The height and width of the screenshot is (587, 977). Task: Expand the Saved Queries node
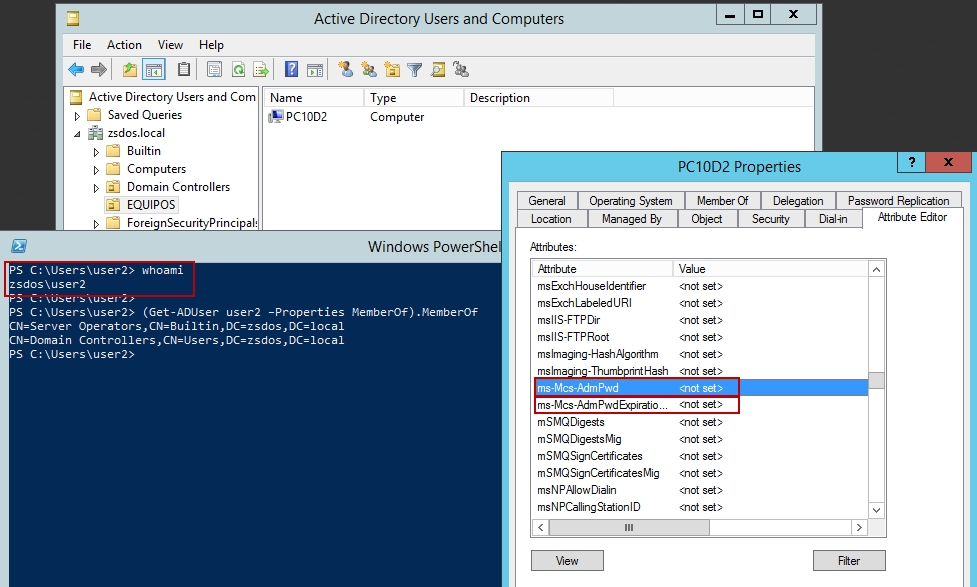coord(77,116)
